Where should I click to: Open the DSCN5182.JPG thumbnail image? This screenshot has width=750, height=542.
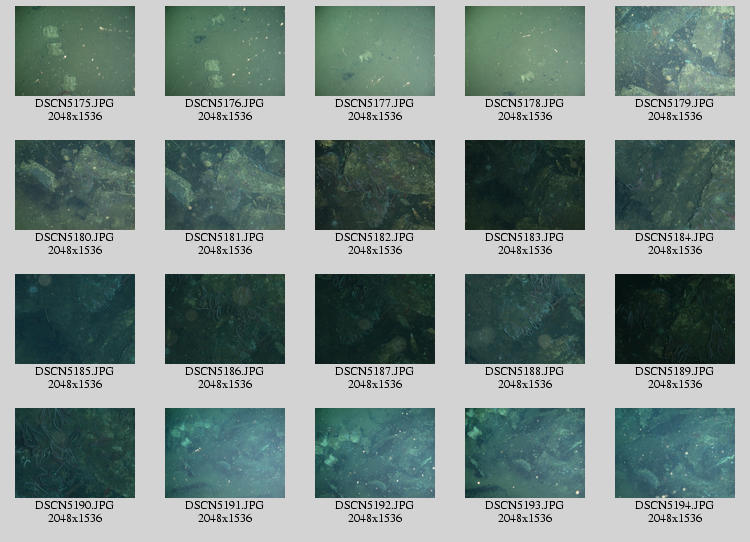tap(375, 185)
